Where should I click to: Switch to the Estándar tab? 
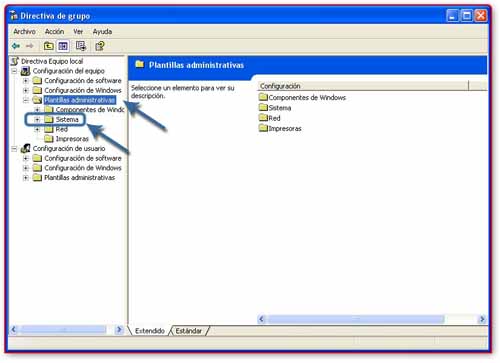pos(189,331)
